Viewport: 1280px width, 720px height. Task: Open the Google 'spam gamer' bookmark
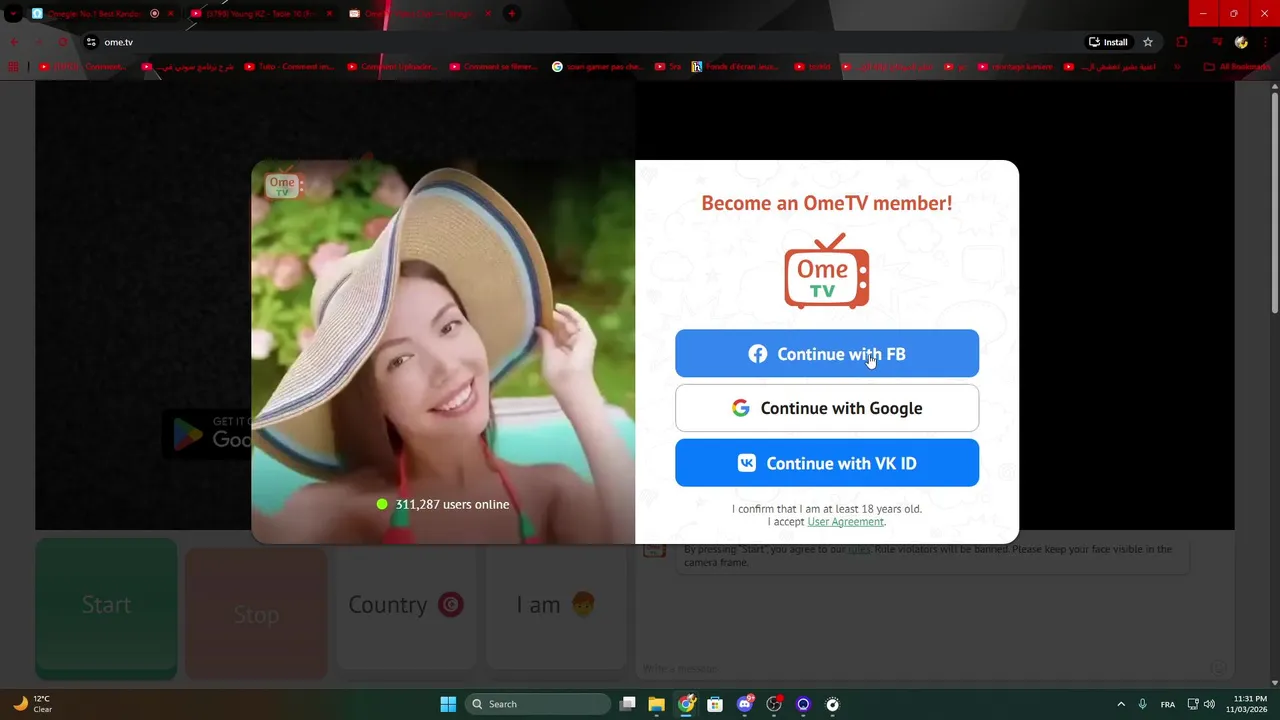597,67
